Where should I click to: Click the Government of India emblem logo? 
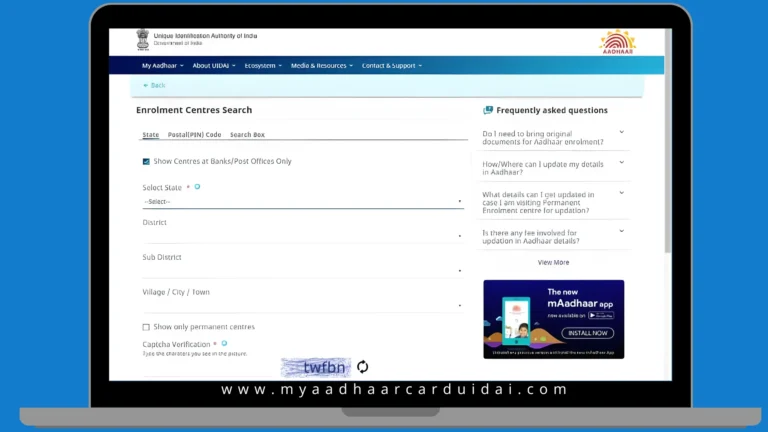[143, 39]
